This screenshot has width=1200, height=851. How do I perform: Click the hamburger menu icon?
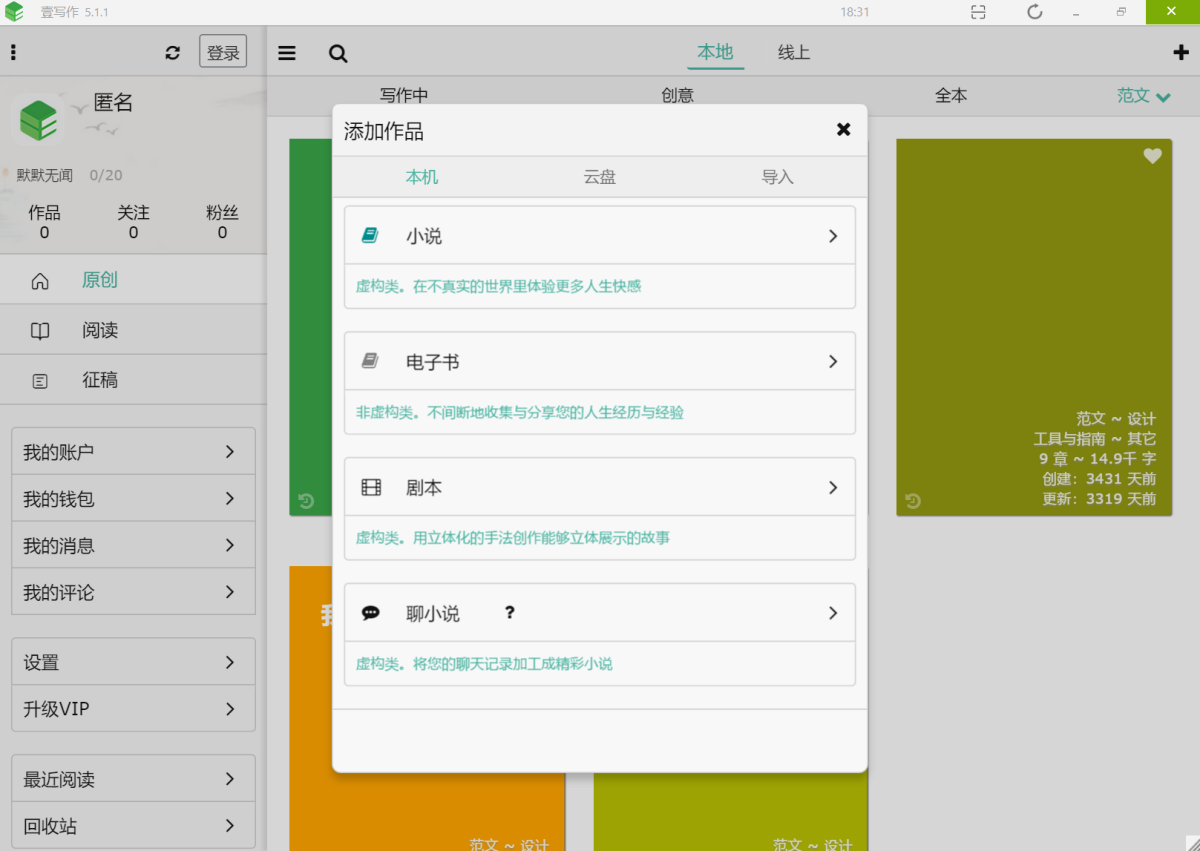287,53
